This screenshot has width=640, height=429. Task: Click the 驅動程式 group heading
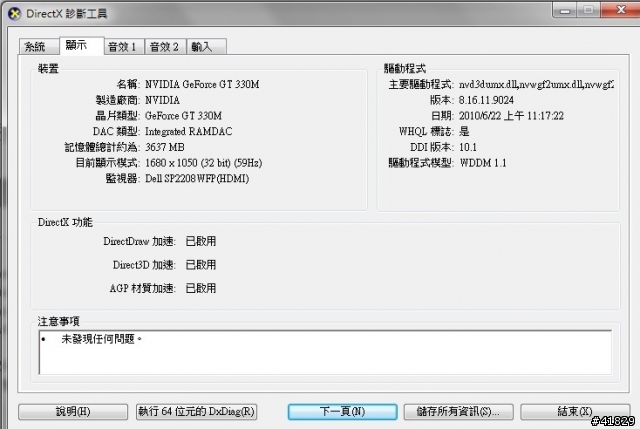405,69
